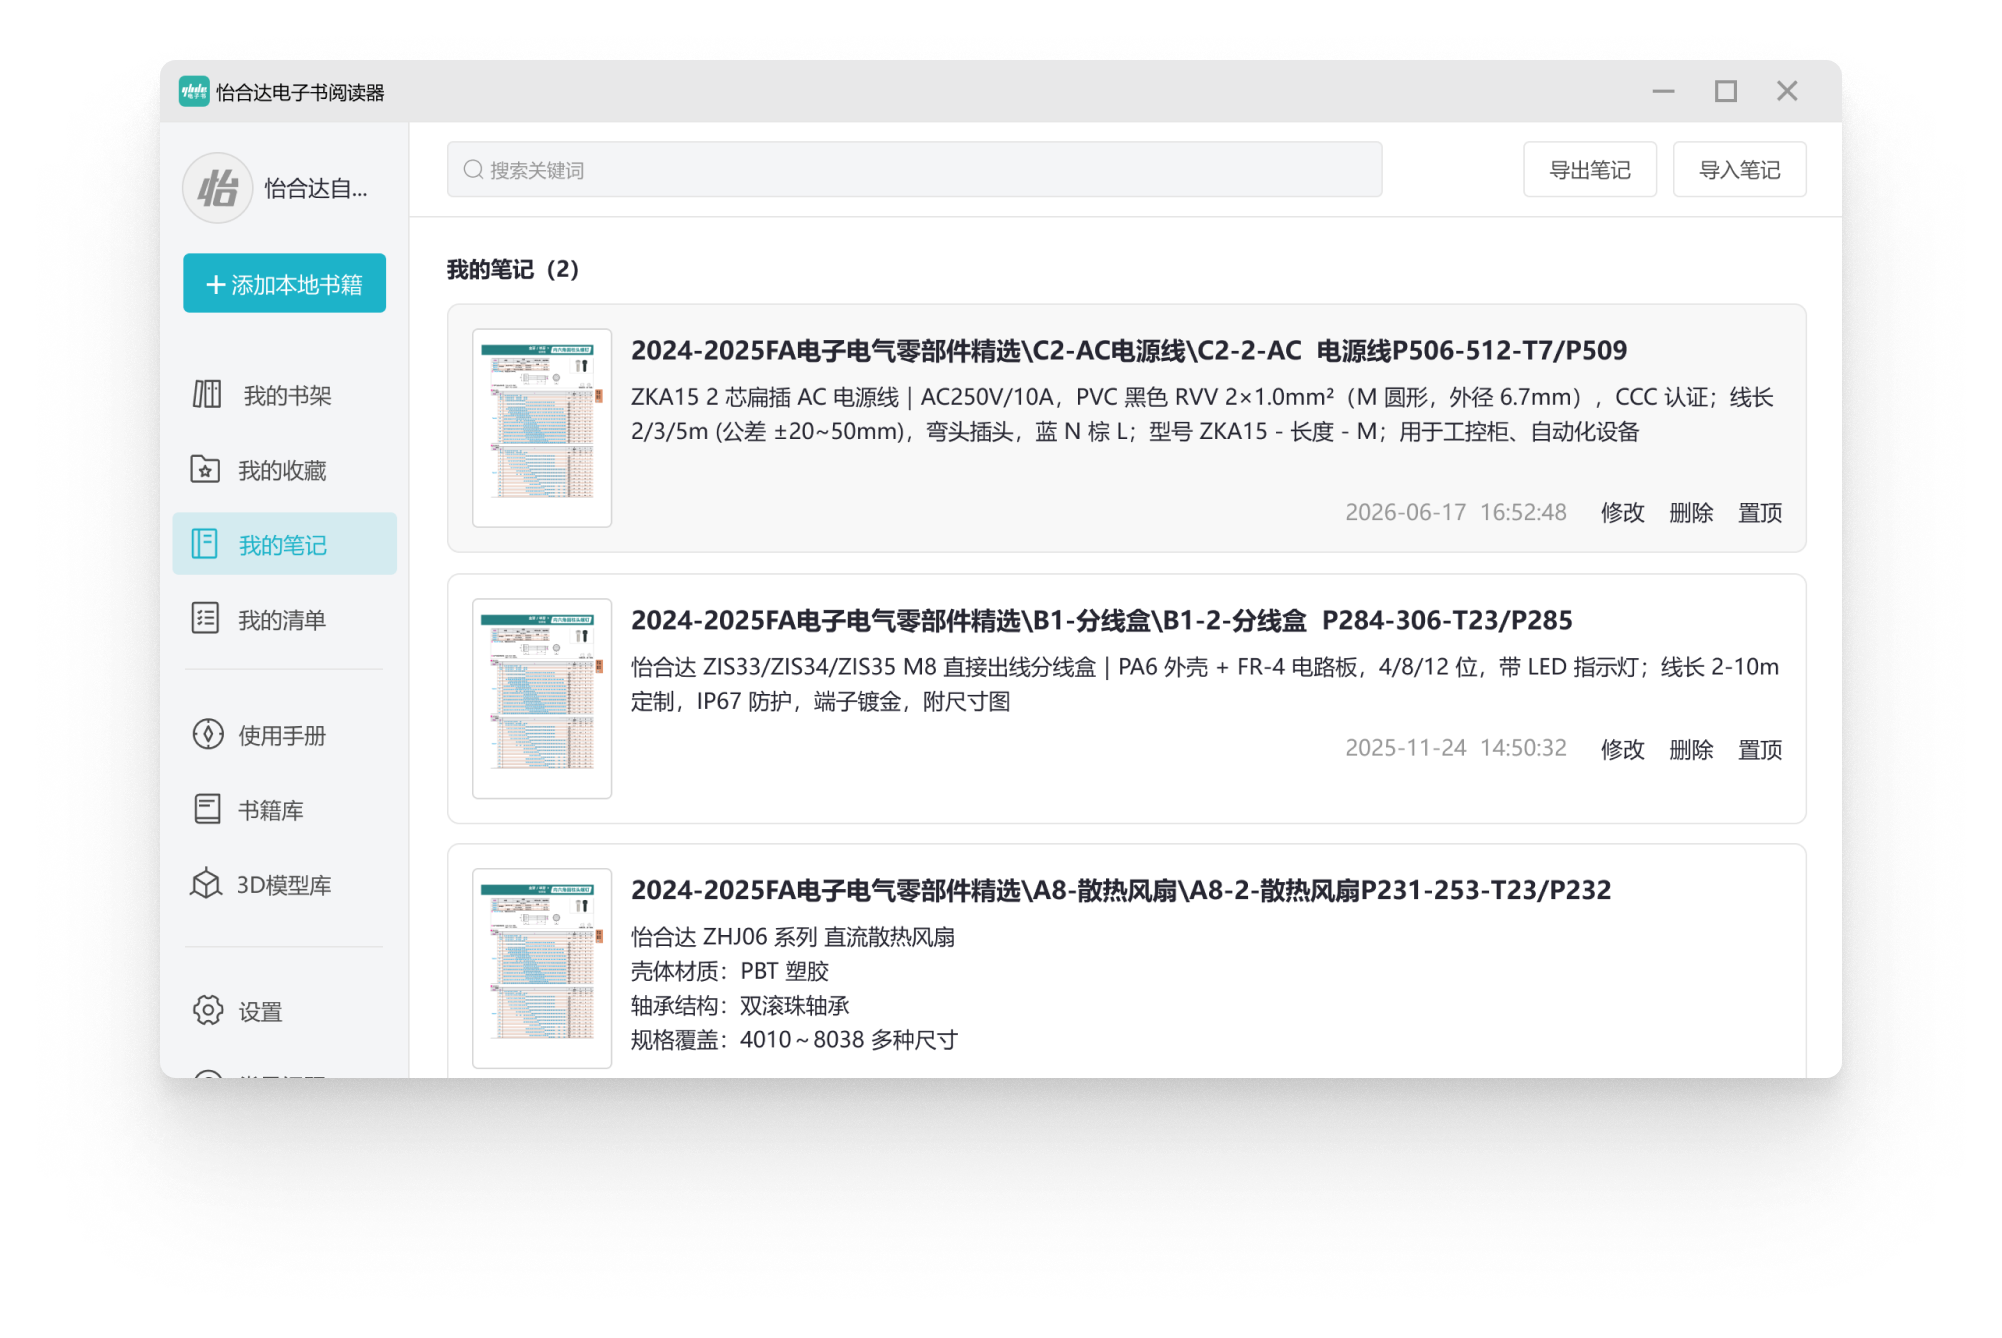Click the 我的笔记 (2) heading
2002x1338 pixels.
tap(513, 269)
